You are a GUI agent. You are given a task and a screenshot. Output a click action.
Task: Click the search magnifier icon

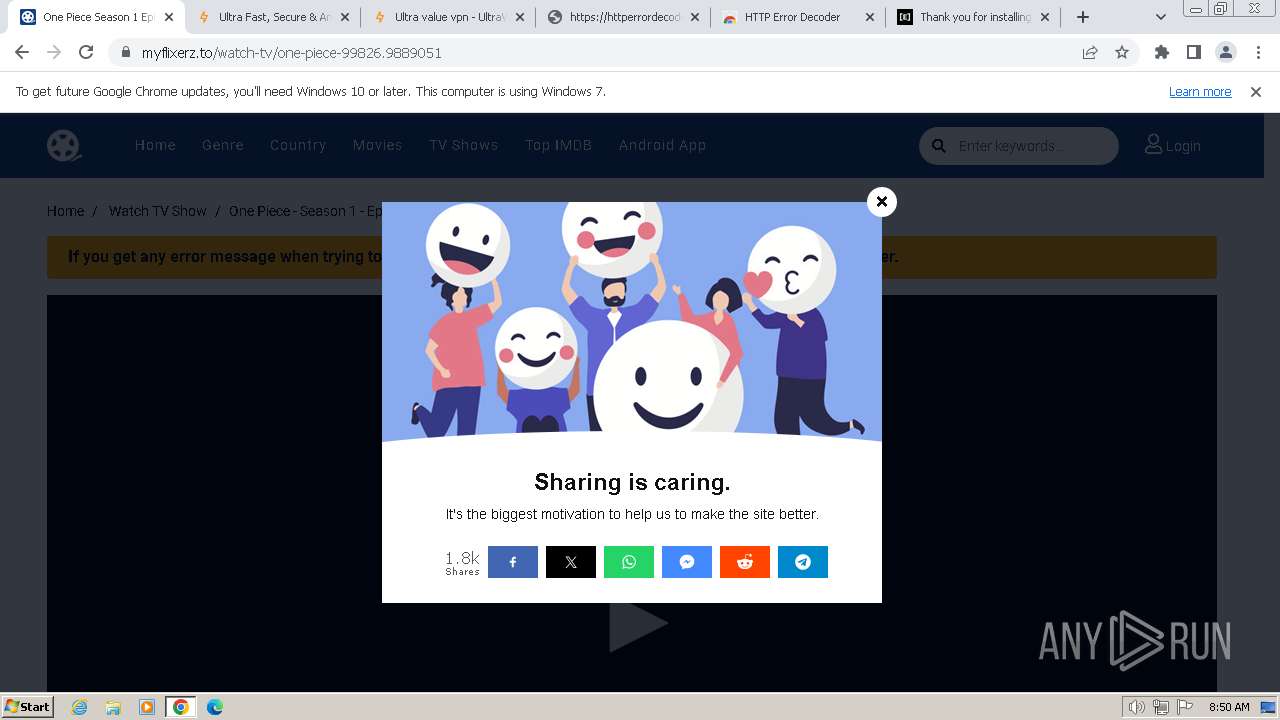(939, 146)
